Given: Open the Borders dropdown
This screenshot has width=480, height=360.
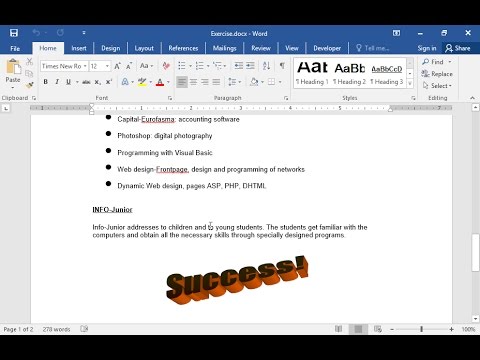Looking at the screenshot, I should pyautogui.click(x=279, y=82).
